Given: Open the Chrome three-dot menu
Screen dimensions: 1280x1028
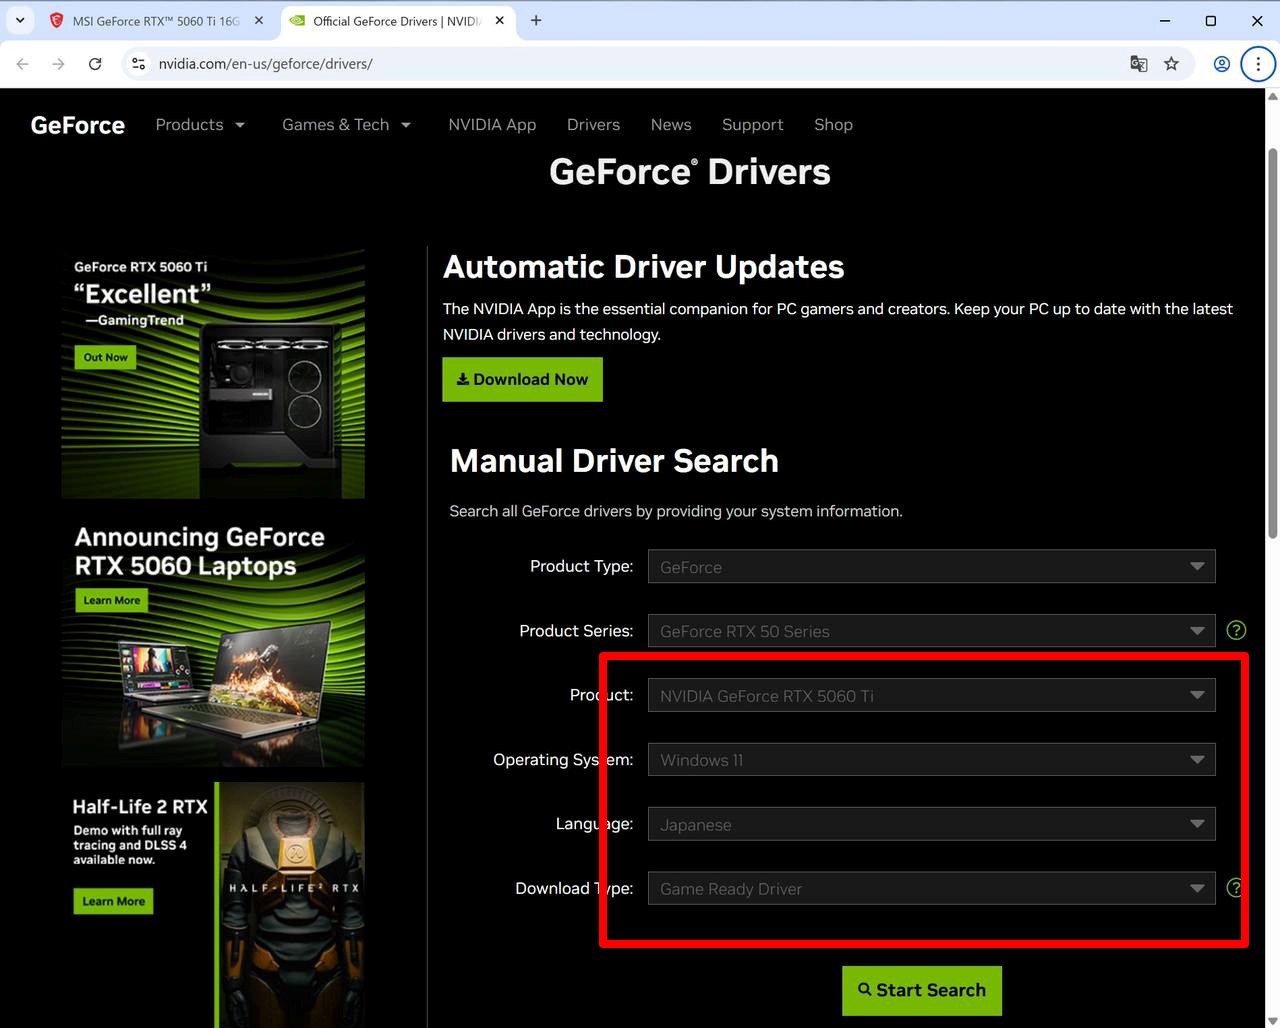Looking at the screenshot, I should click(x=1258, y=64).
